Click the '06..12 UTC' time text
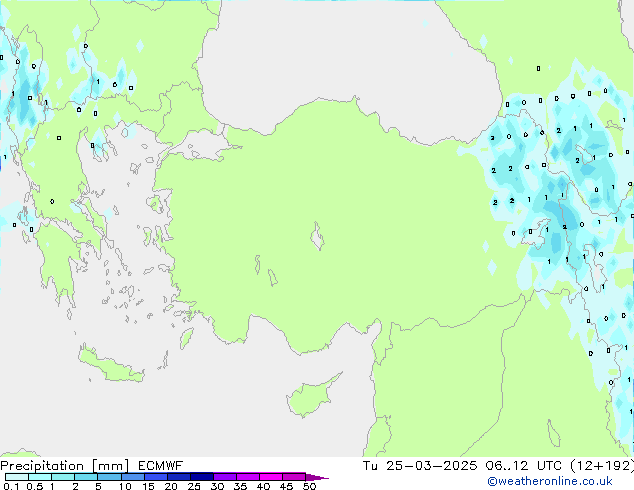634x490 pixels. click(524, 466)
